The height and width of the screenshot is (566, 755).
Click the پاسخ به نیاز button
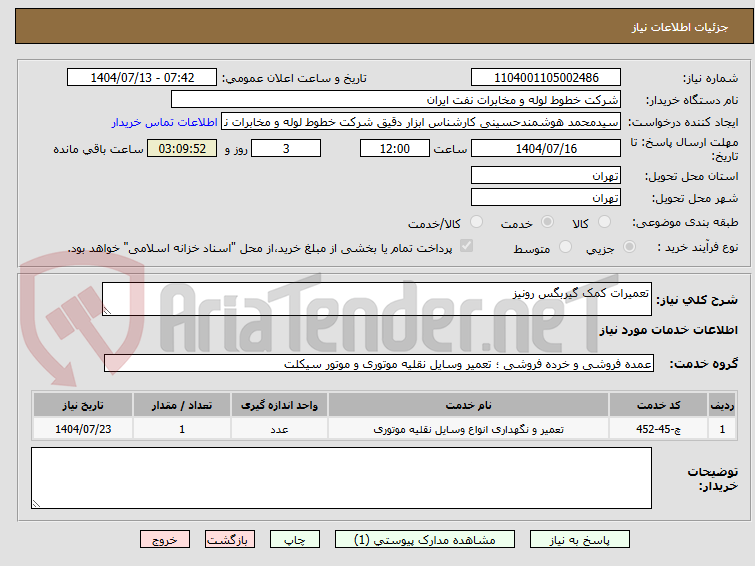click(580, 540)
